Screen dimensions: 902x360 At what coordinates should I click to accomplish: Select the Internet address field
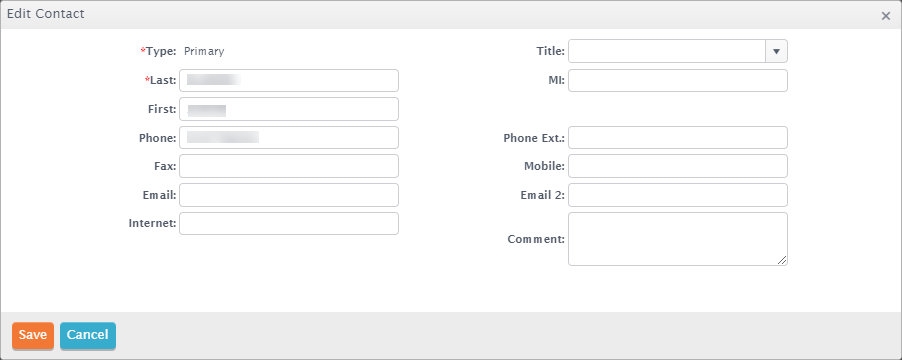(289, 224)
